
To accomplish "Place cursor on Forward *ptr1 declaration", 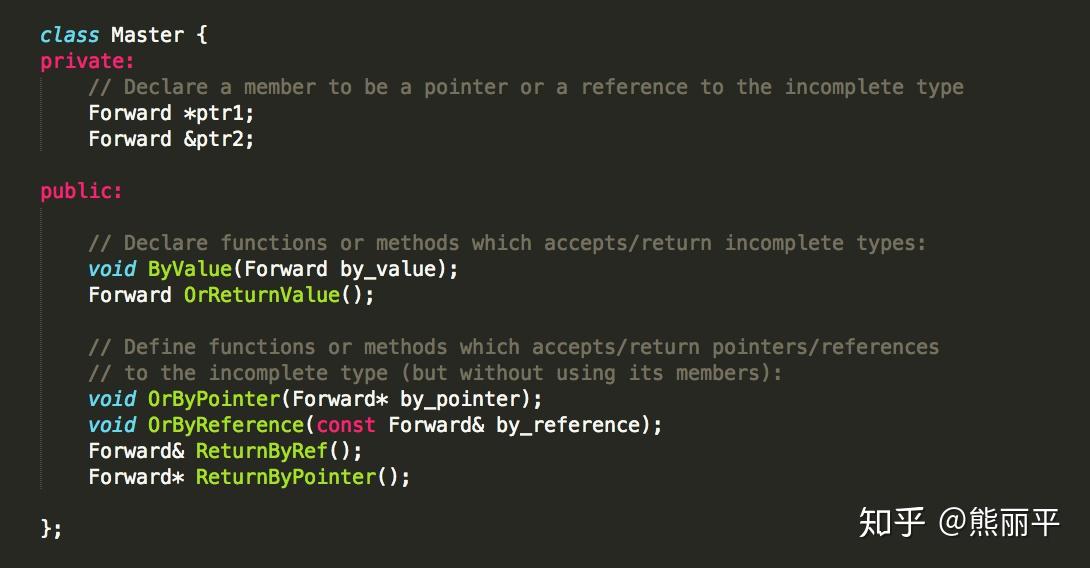I will (171, 113).
